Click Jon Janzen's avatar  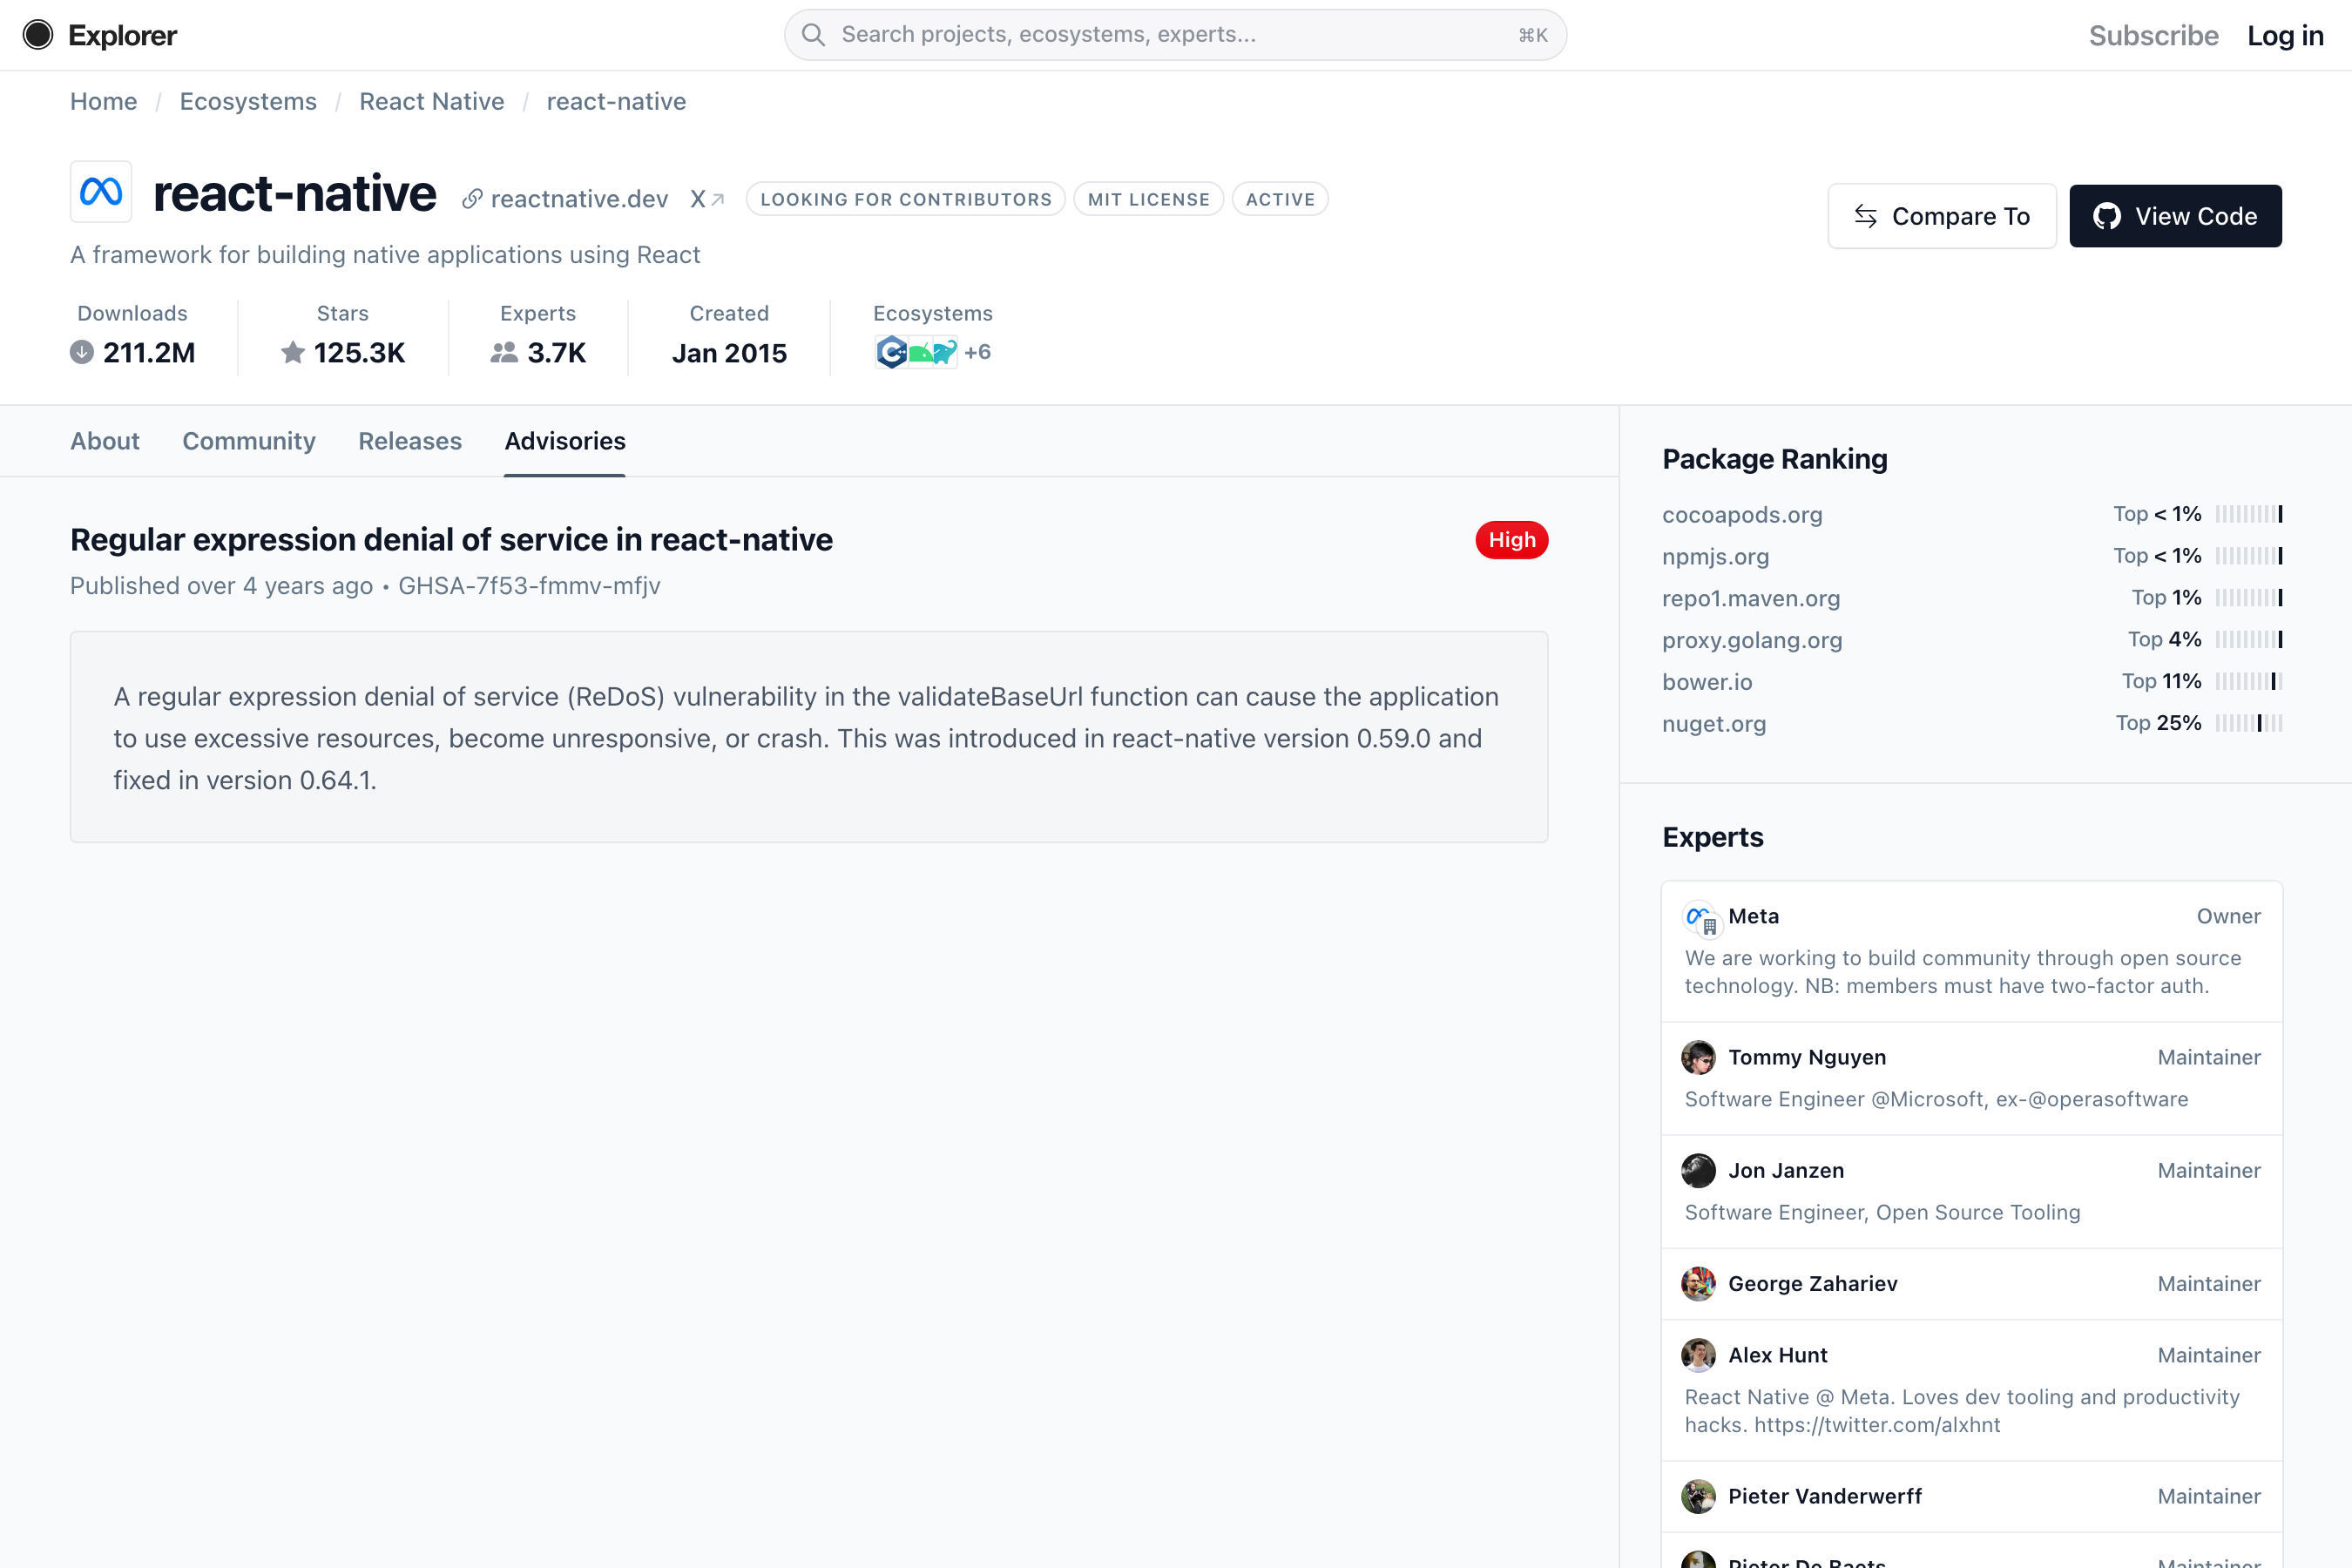pos(1698,1170)
